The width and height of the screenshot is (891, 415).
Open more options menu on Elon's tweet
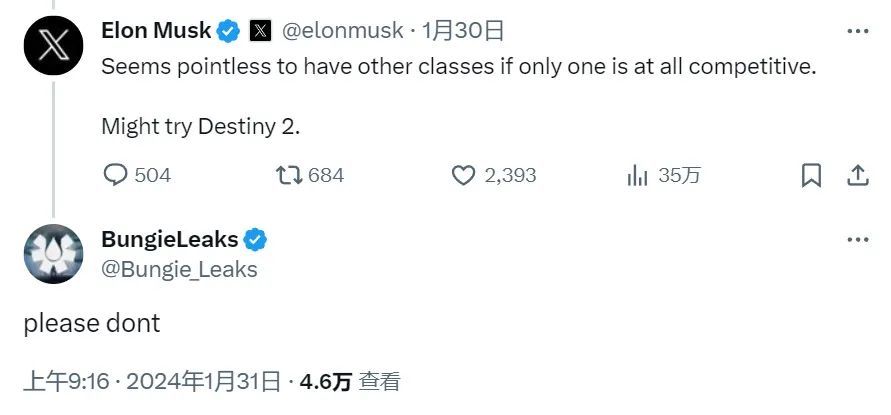[857, 31]
